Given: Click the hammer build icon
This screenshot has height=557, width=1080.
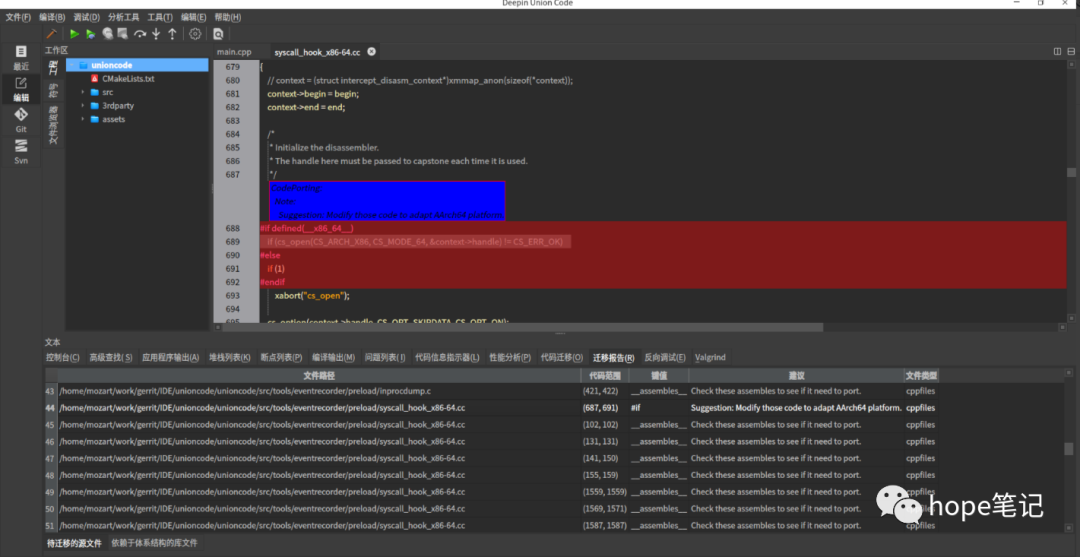Looking at the screenshot, I should pyautogui.click(x=52, y=34).
